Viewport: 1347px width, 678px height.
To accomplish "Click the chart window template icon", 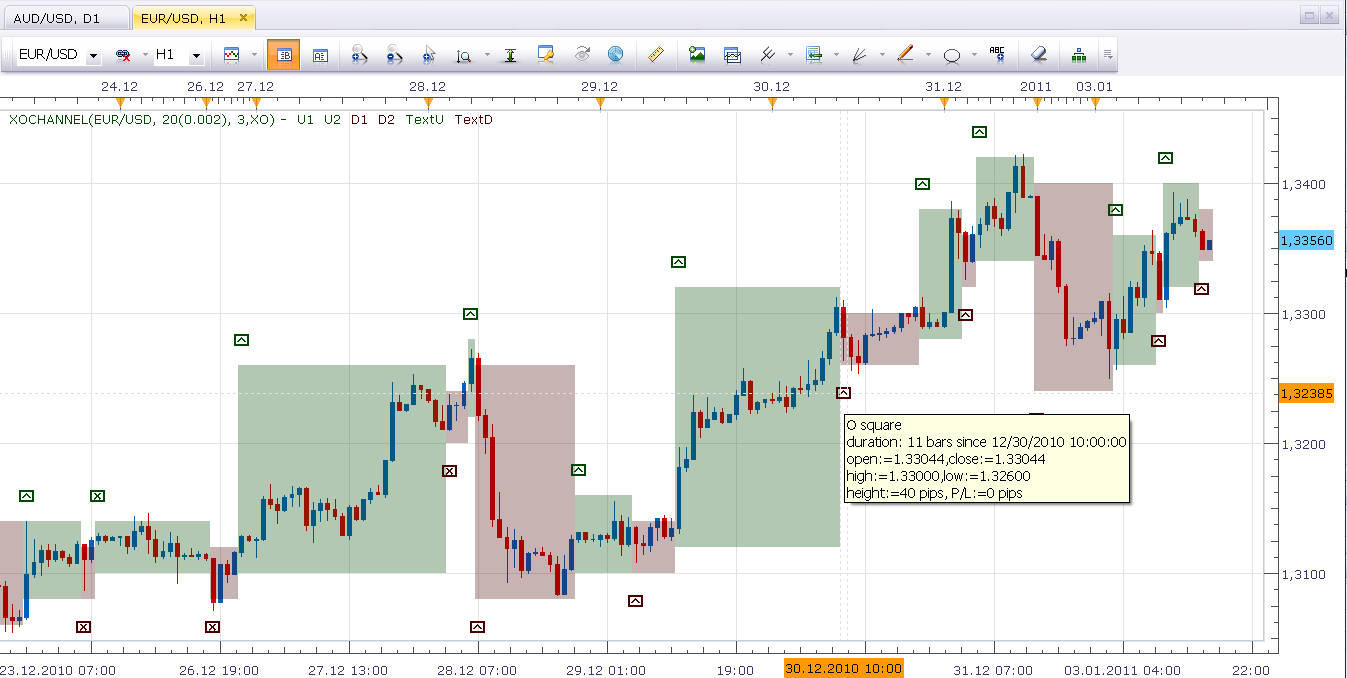I will pos(732,55).
